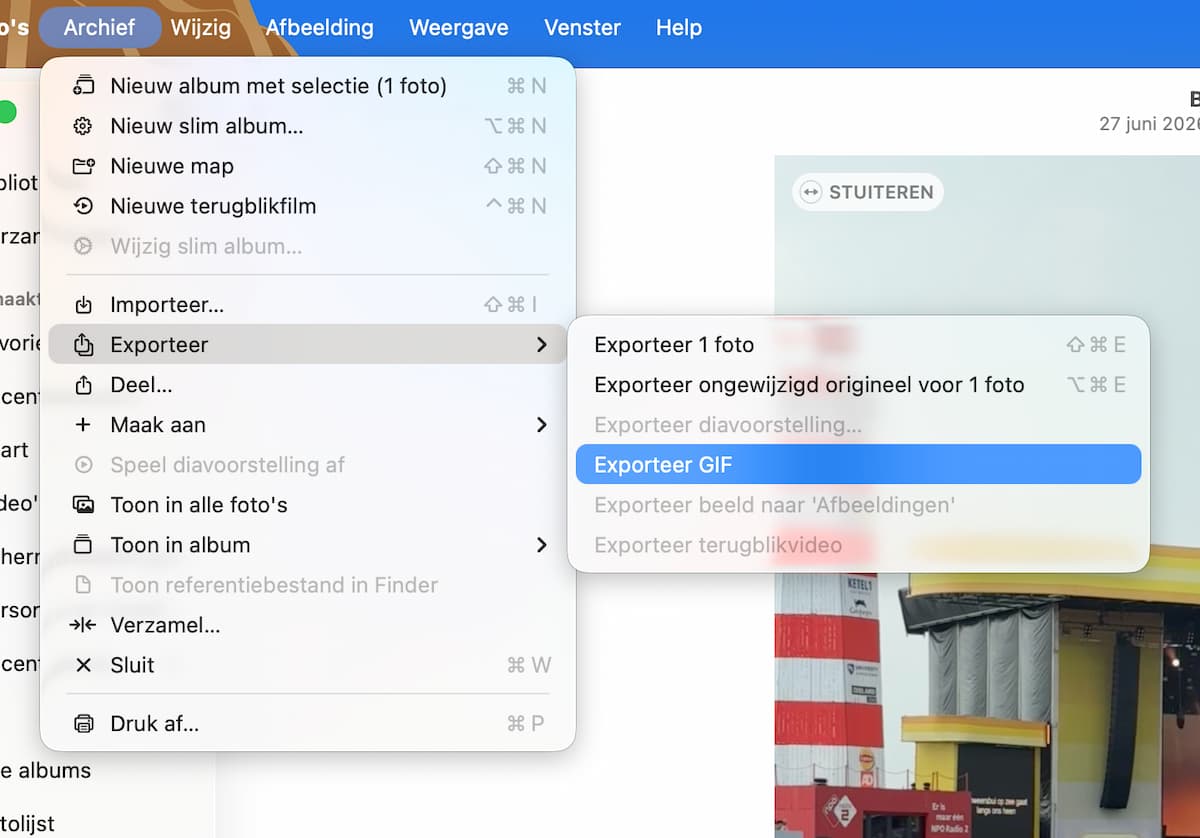Click the printer icon beside Druk af
This screenshot has width=1200, height=838.
(x=84, y=724)
